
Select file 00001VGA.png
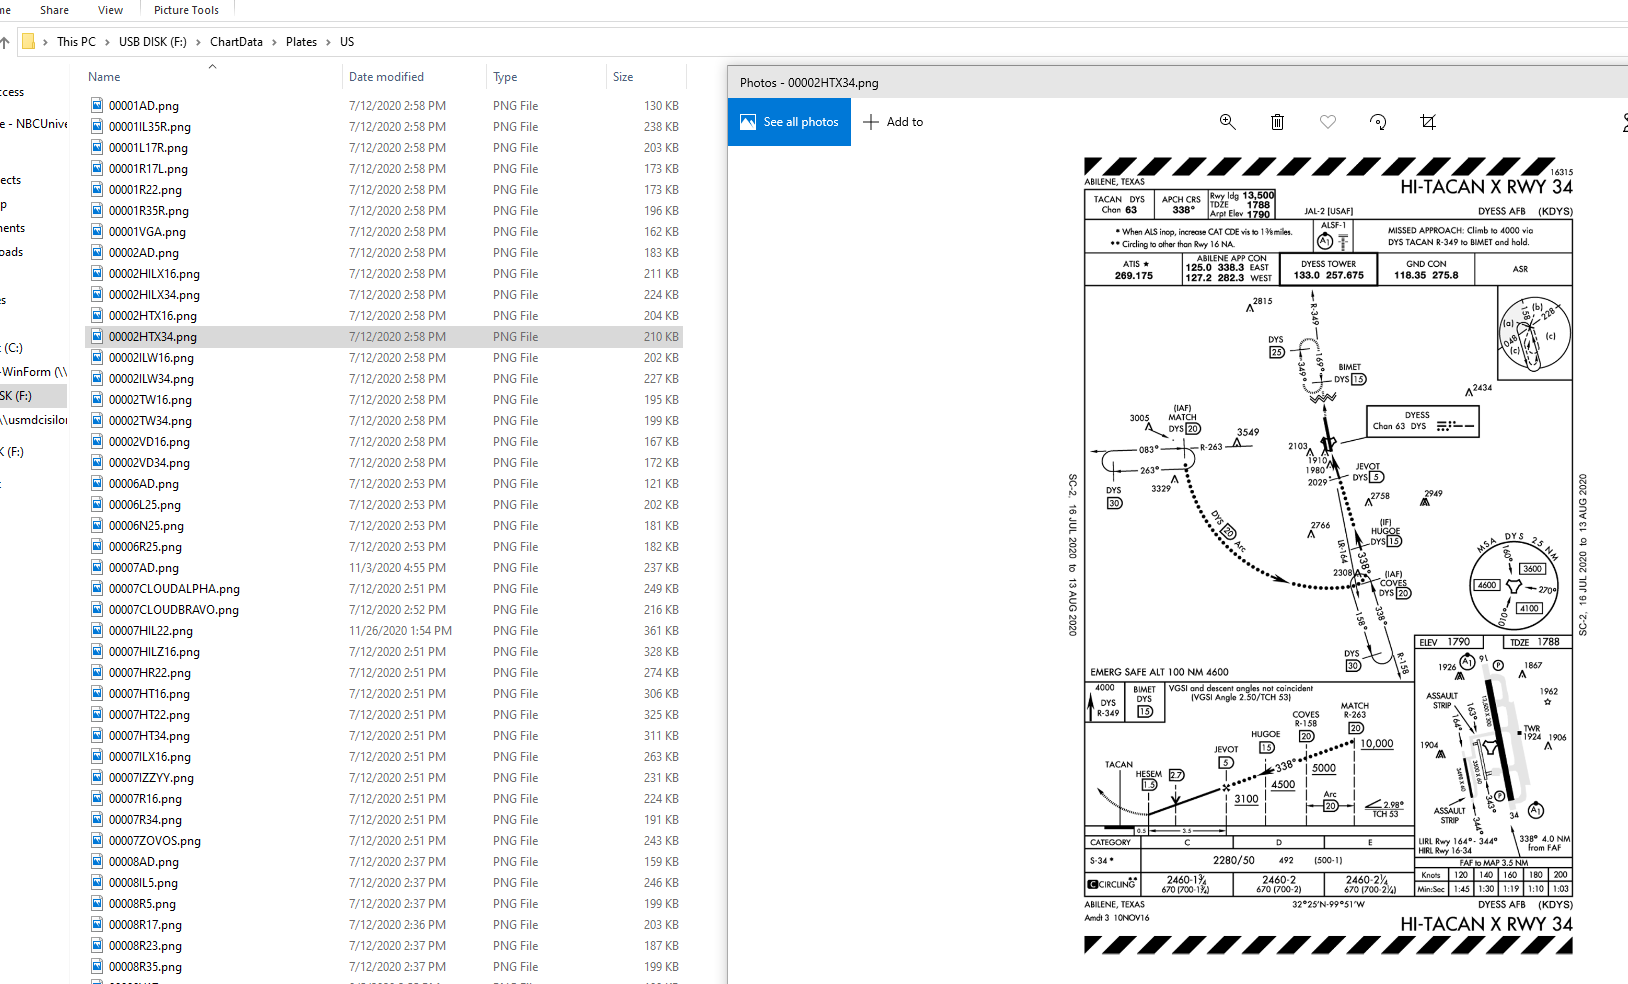(x=147, y=232)
